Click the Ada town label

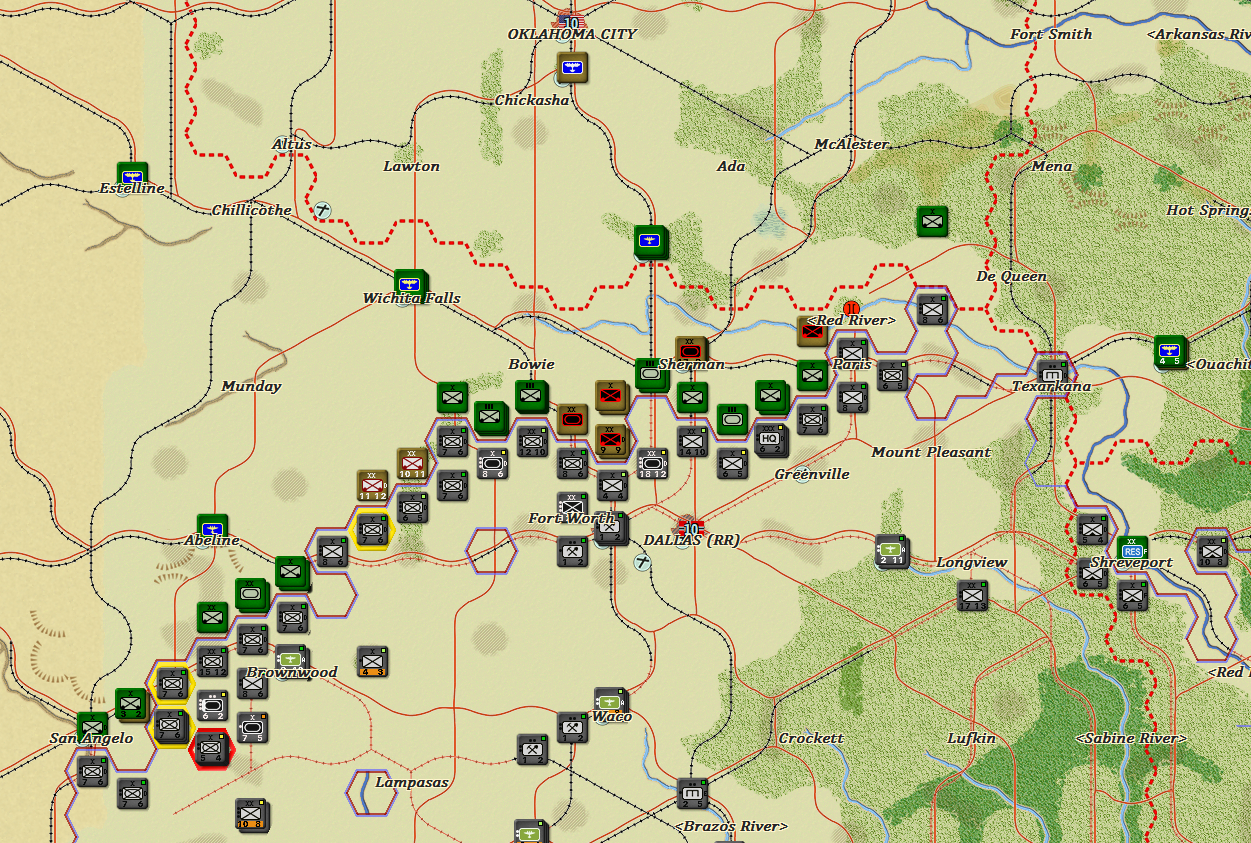coord(731,166)
